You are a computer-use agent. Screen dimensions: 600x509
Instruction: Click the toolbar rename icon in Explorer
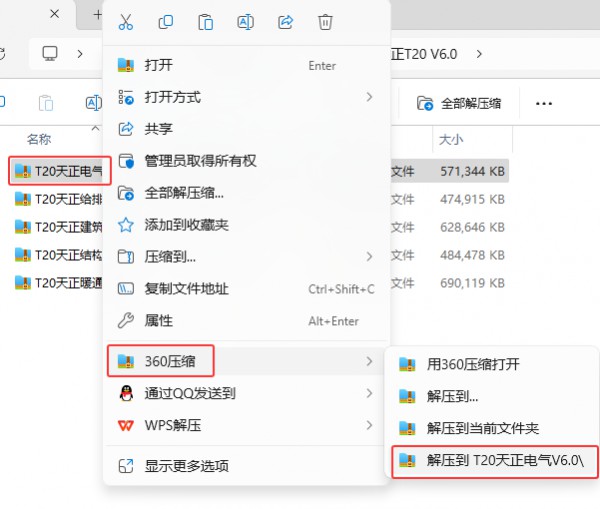(x=93, y=103)
